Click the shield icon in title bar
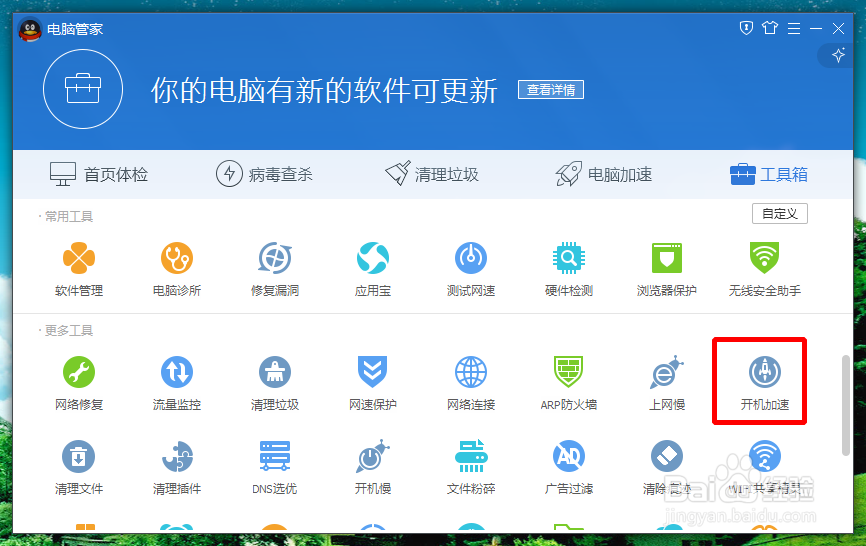This screenshot has height=546, width=866. [x=746, y=28]
